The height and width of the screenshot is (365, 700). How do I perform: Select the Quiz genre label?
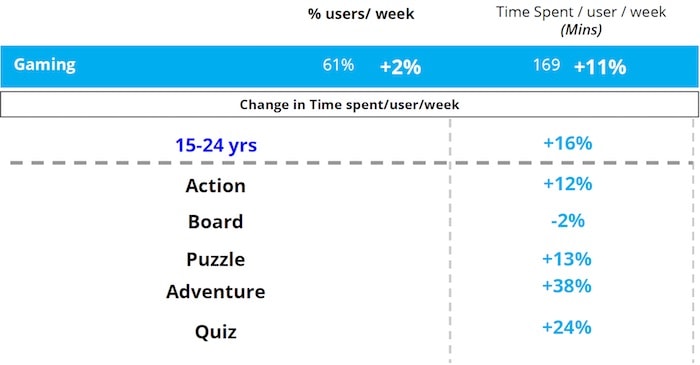[x=216, y=332]
